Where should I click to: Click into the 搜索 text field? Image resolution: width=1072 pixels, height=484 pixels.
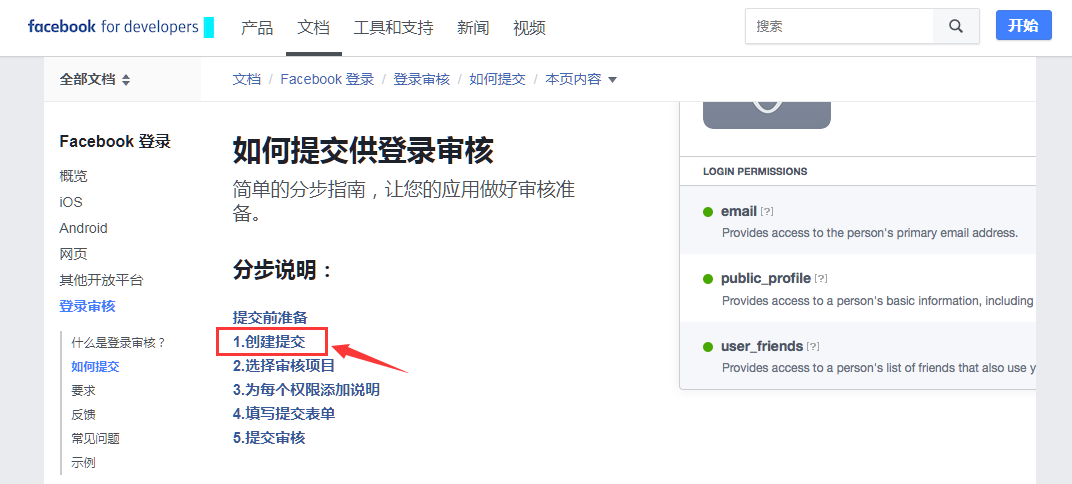(838, 26)
